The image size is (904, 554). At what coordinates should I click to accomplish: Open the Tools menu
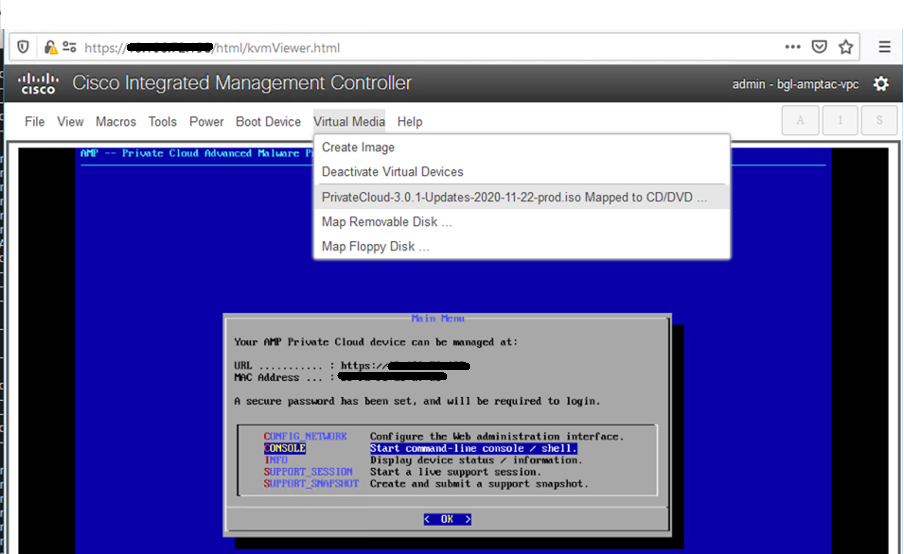163,122
